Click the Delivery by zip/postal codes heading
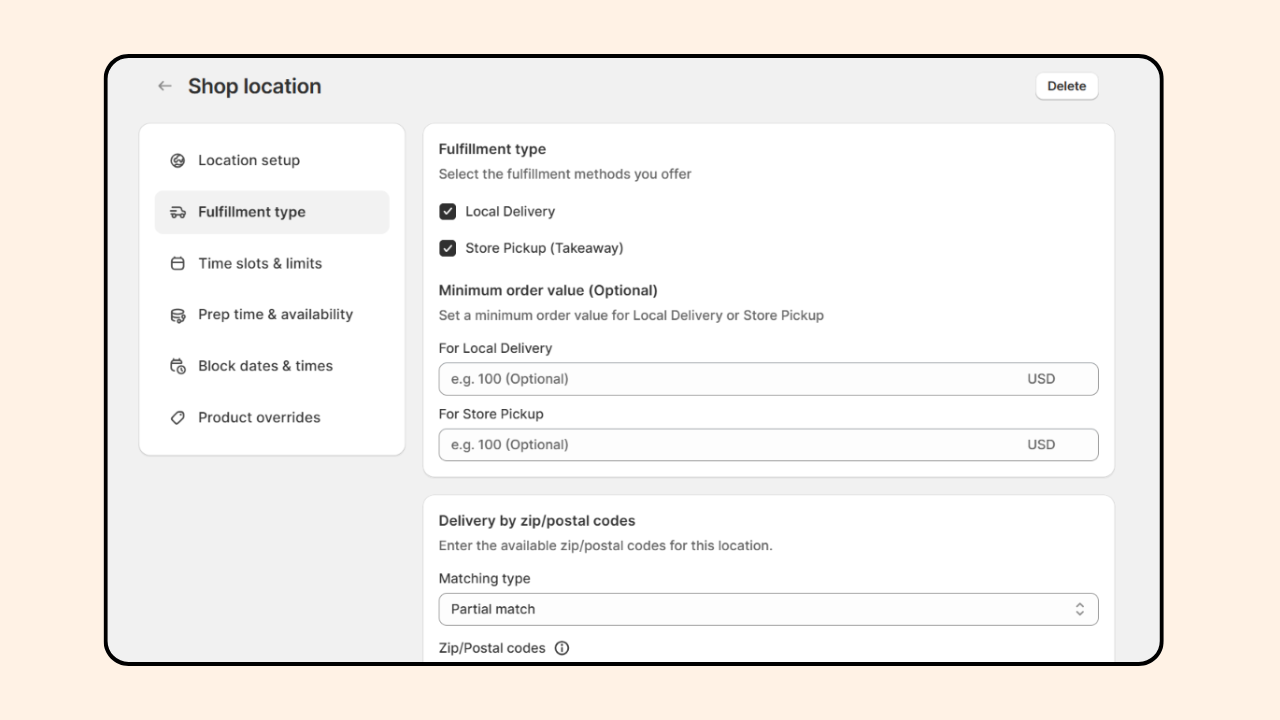The height and width of the screenshot is (720, 1280). tap(537, 521)
